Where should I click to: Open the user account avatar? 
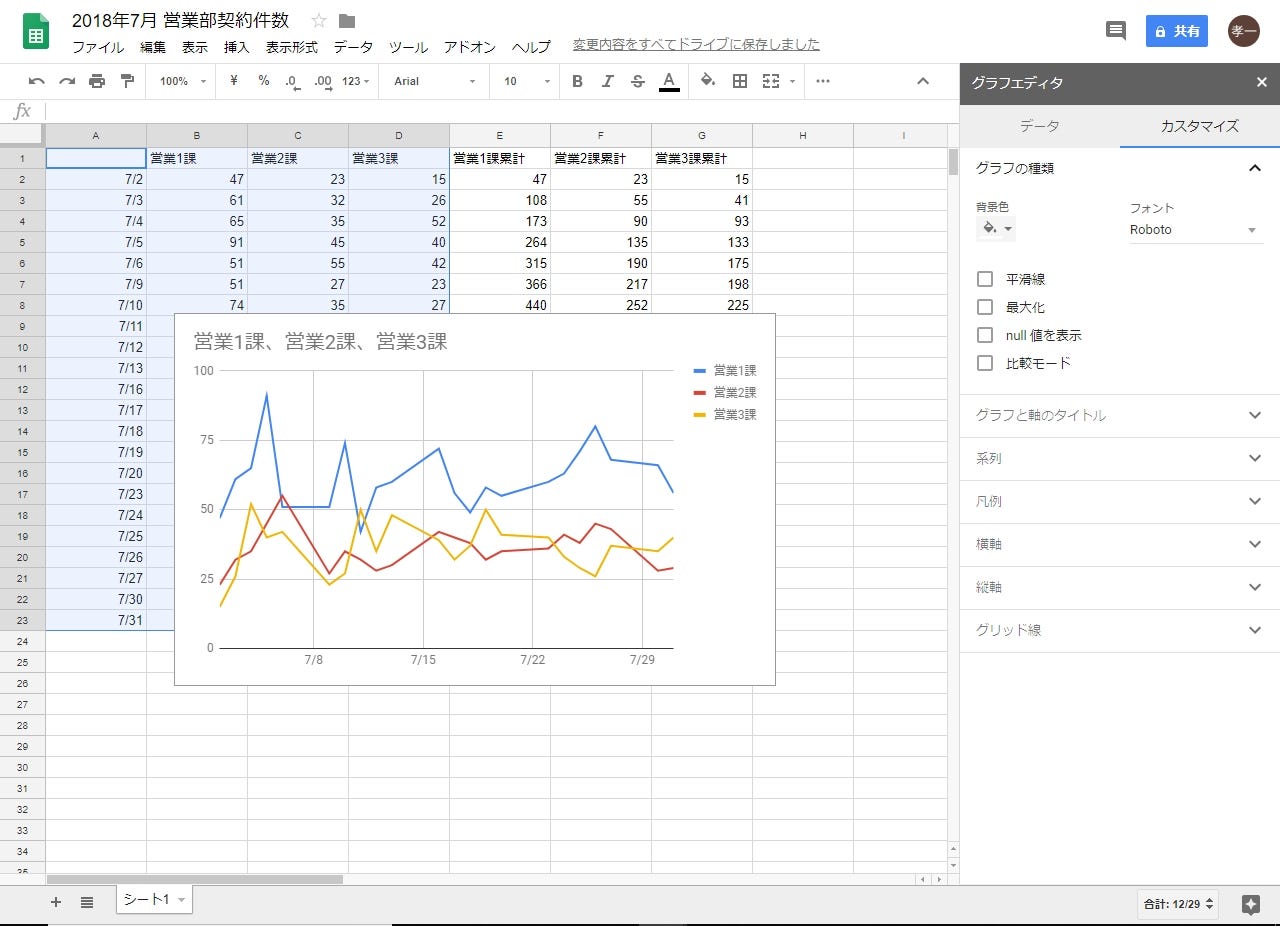click(1243, 31)
